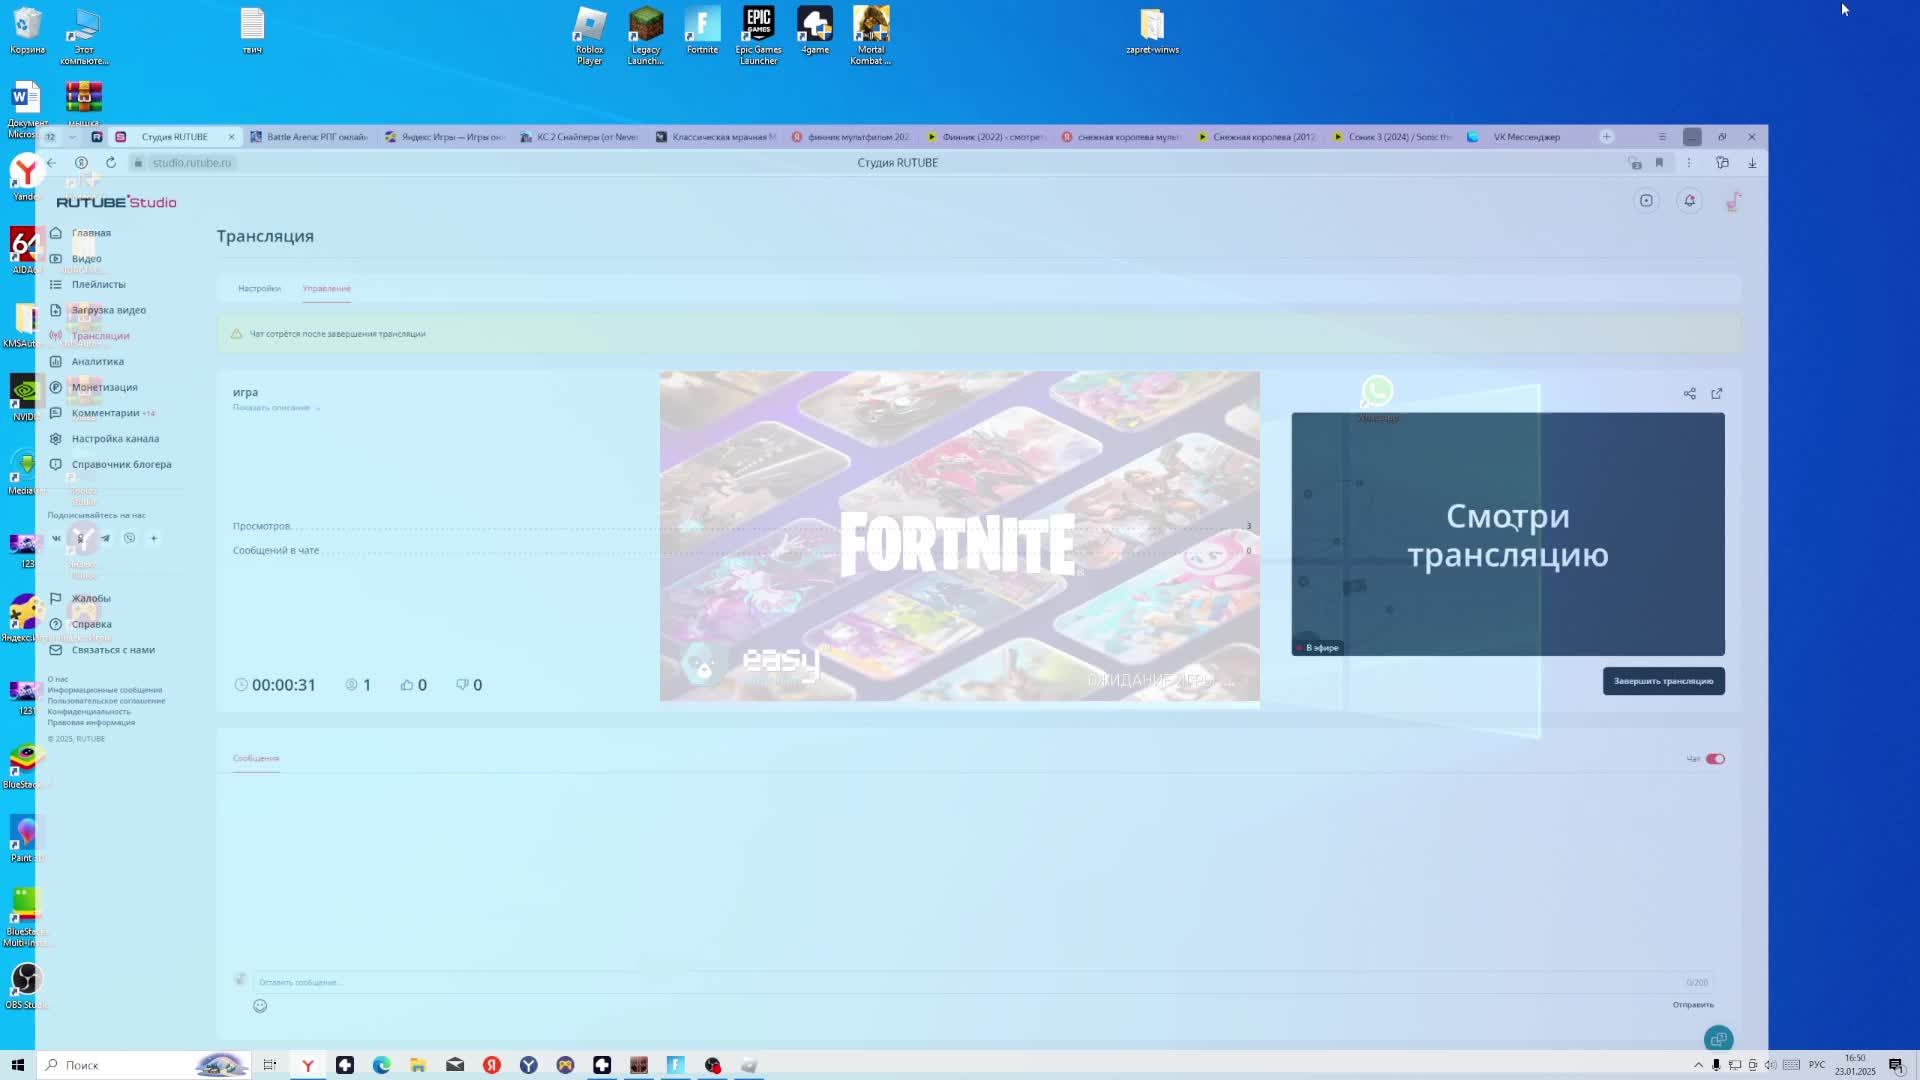Open the Монетизация sidebar section

point(104,387)
